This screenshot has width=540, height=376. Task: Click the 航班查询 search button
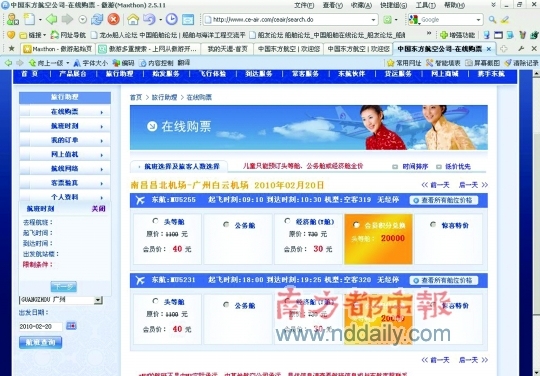[41, 342]
